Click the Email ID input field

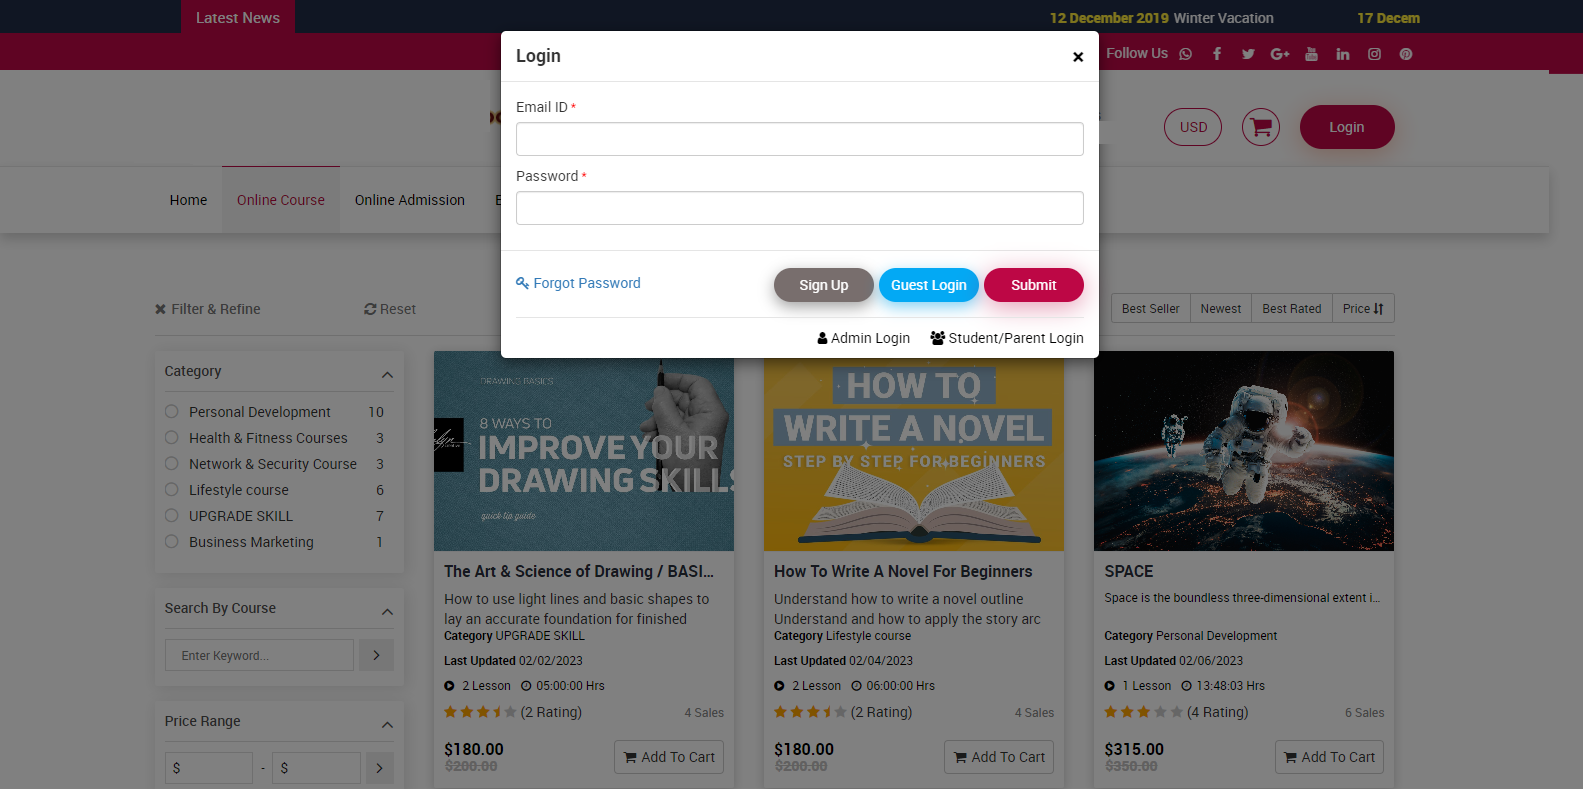[x=800, y=139]
